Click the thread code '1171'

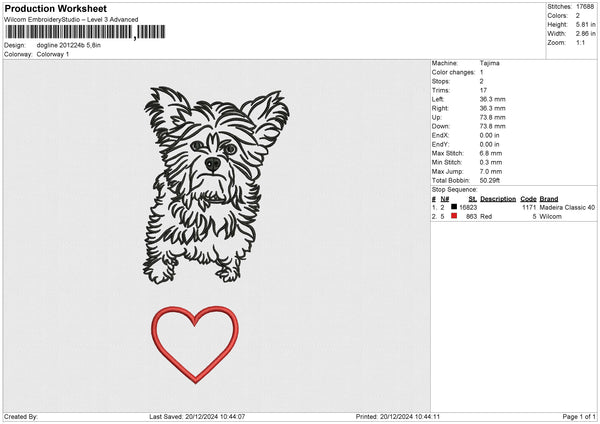click(529, 207)
